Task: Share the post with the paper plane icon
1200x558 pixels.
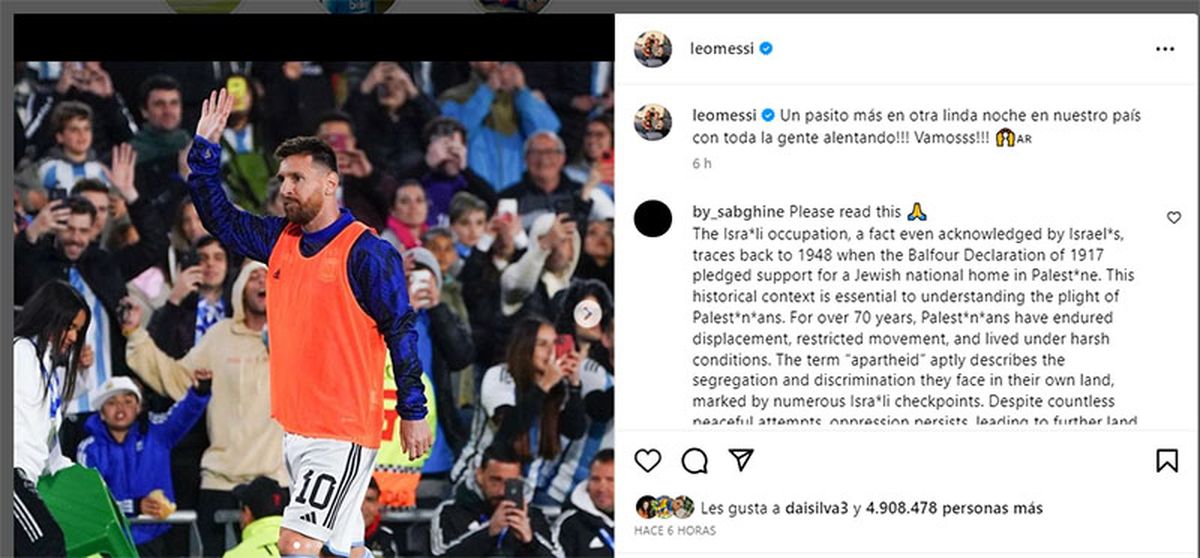Action: point(741,460)
